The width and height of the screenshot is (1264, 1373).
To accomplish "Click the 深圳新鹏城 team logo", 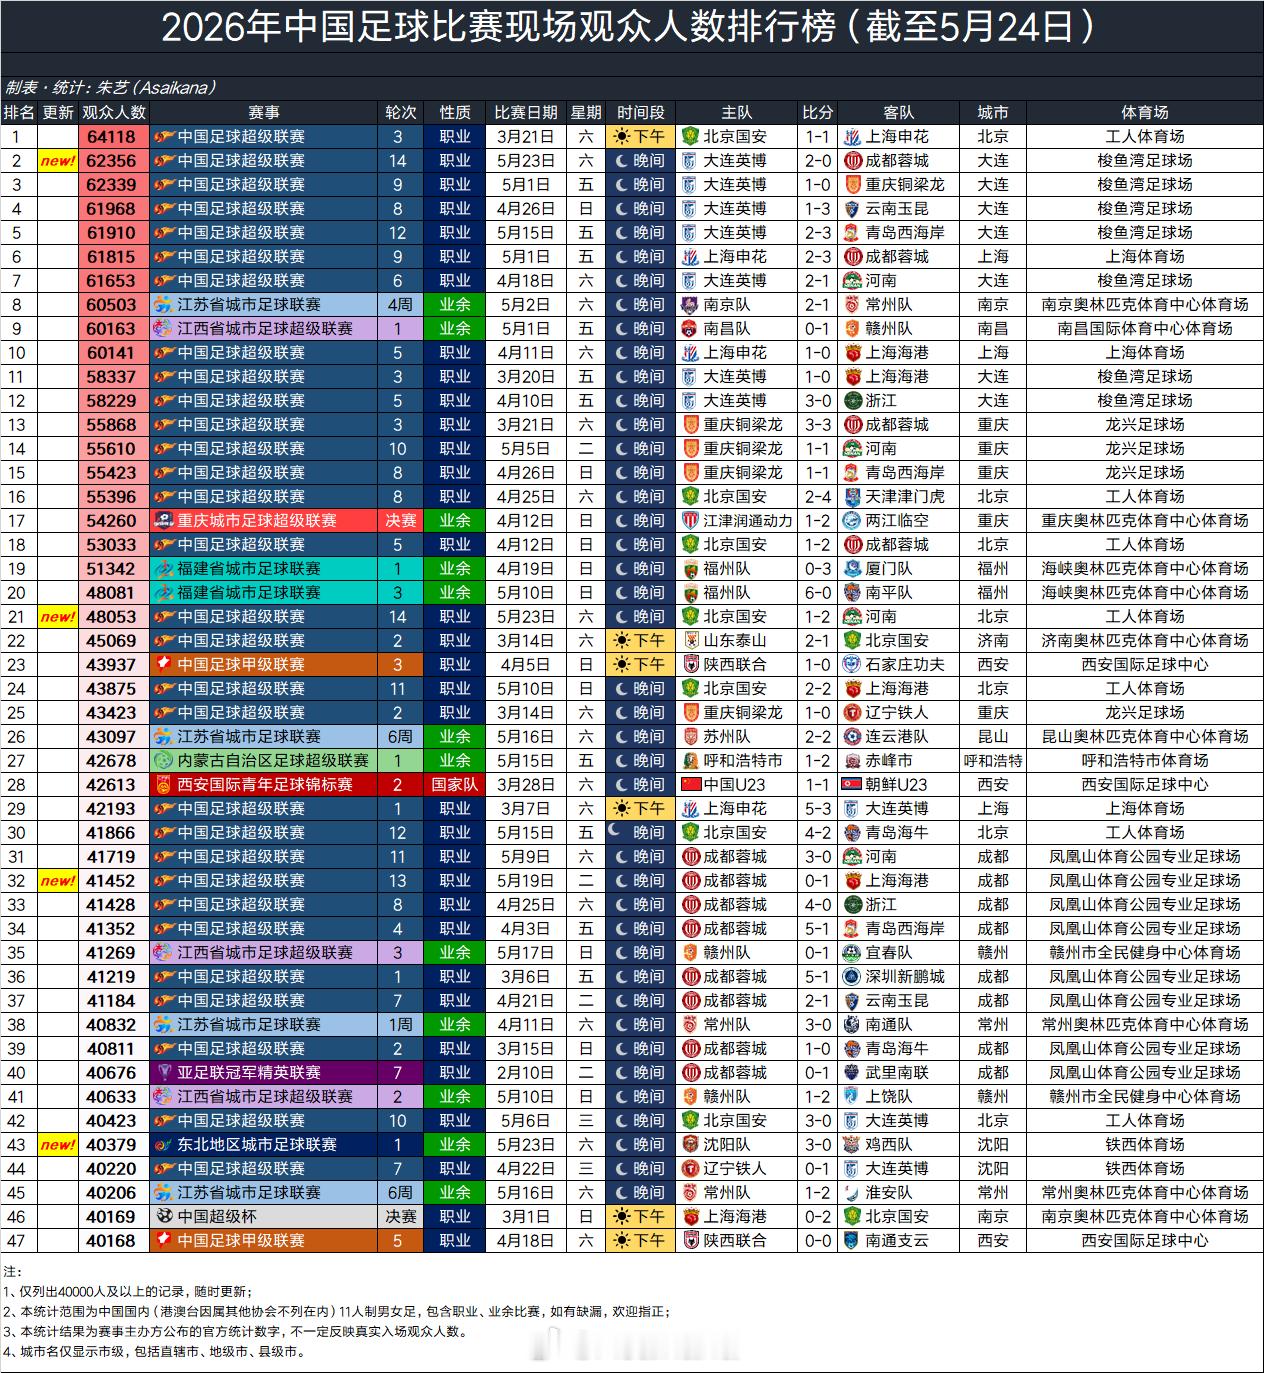I will coord(852,977).
